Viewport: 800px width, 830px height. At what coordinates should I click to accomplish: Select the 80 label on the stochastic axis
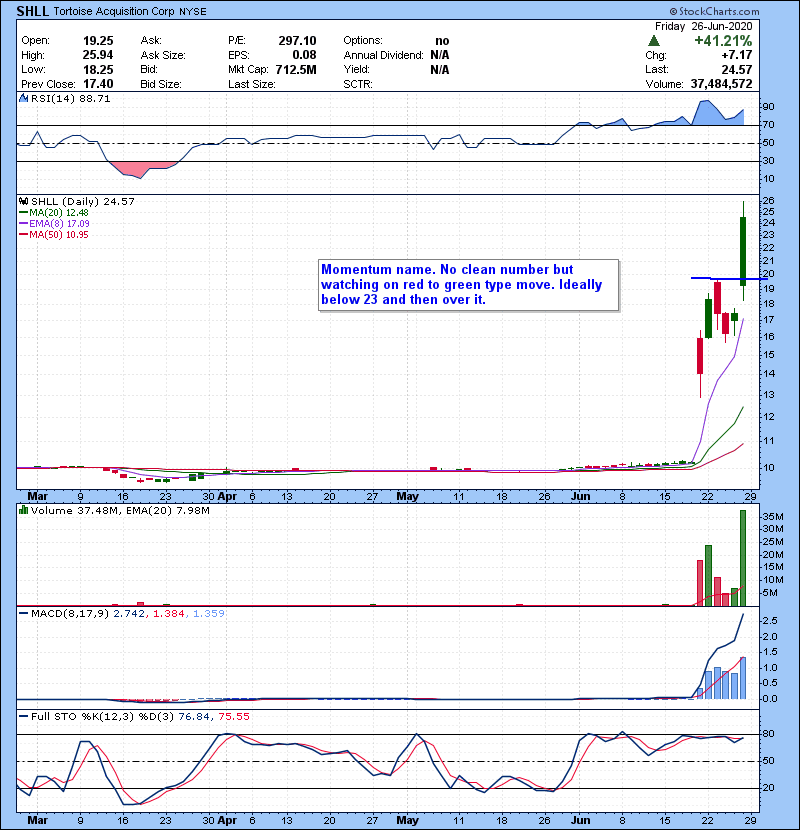coord(769,734)
